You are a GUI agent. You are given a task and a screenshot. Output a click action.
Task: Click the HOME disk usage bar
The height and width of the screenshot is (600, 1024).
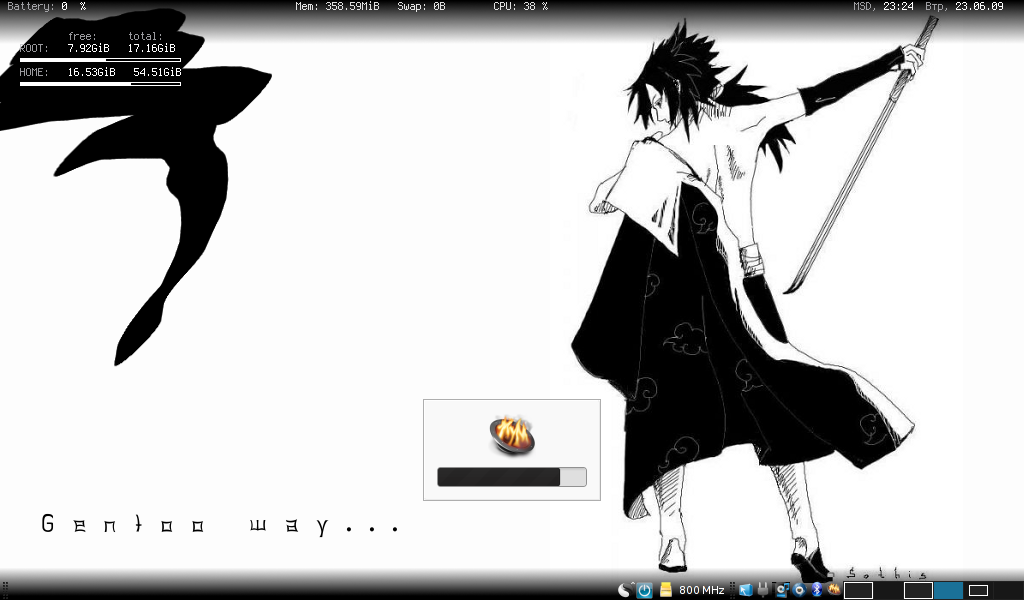[x=100, y=84]
